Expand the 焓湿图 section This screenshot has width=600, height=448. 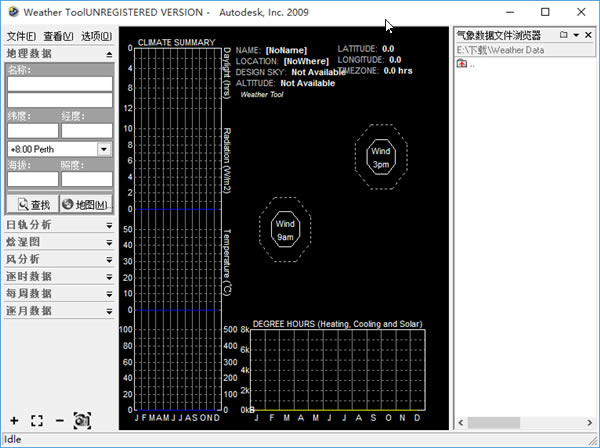pyautogui.click(x=108, y=242)
